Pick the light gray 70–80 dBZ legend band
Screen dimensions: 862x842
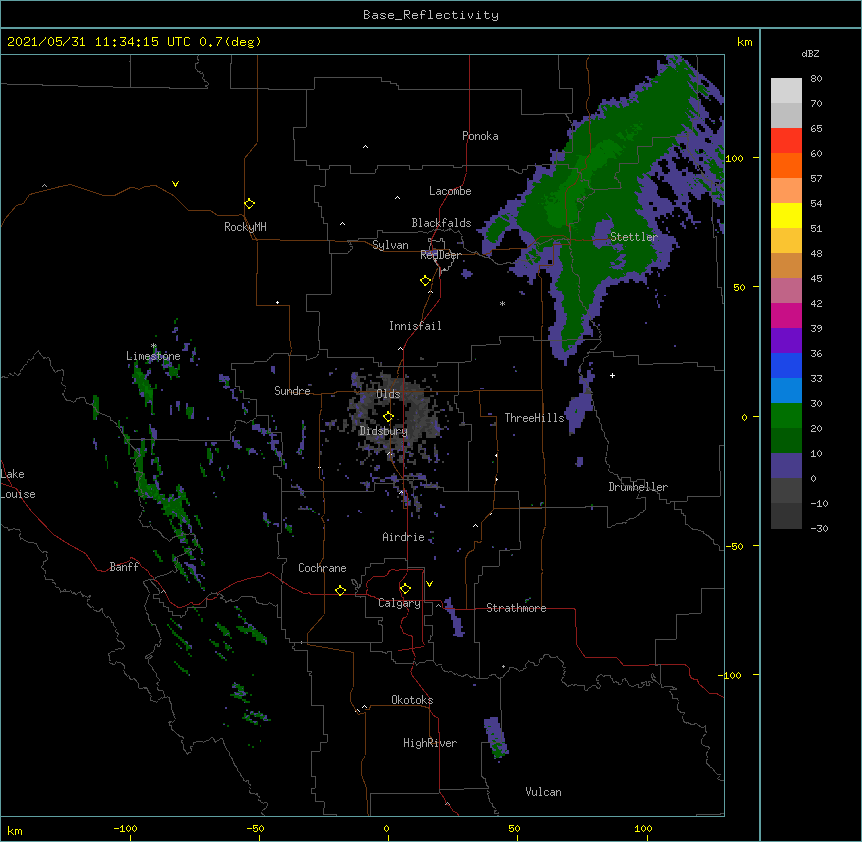[786, 91]
